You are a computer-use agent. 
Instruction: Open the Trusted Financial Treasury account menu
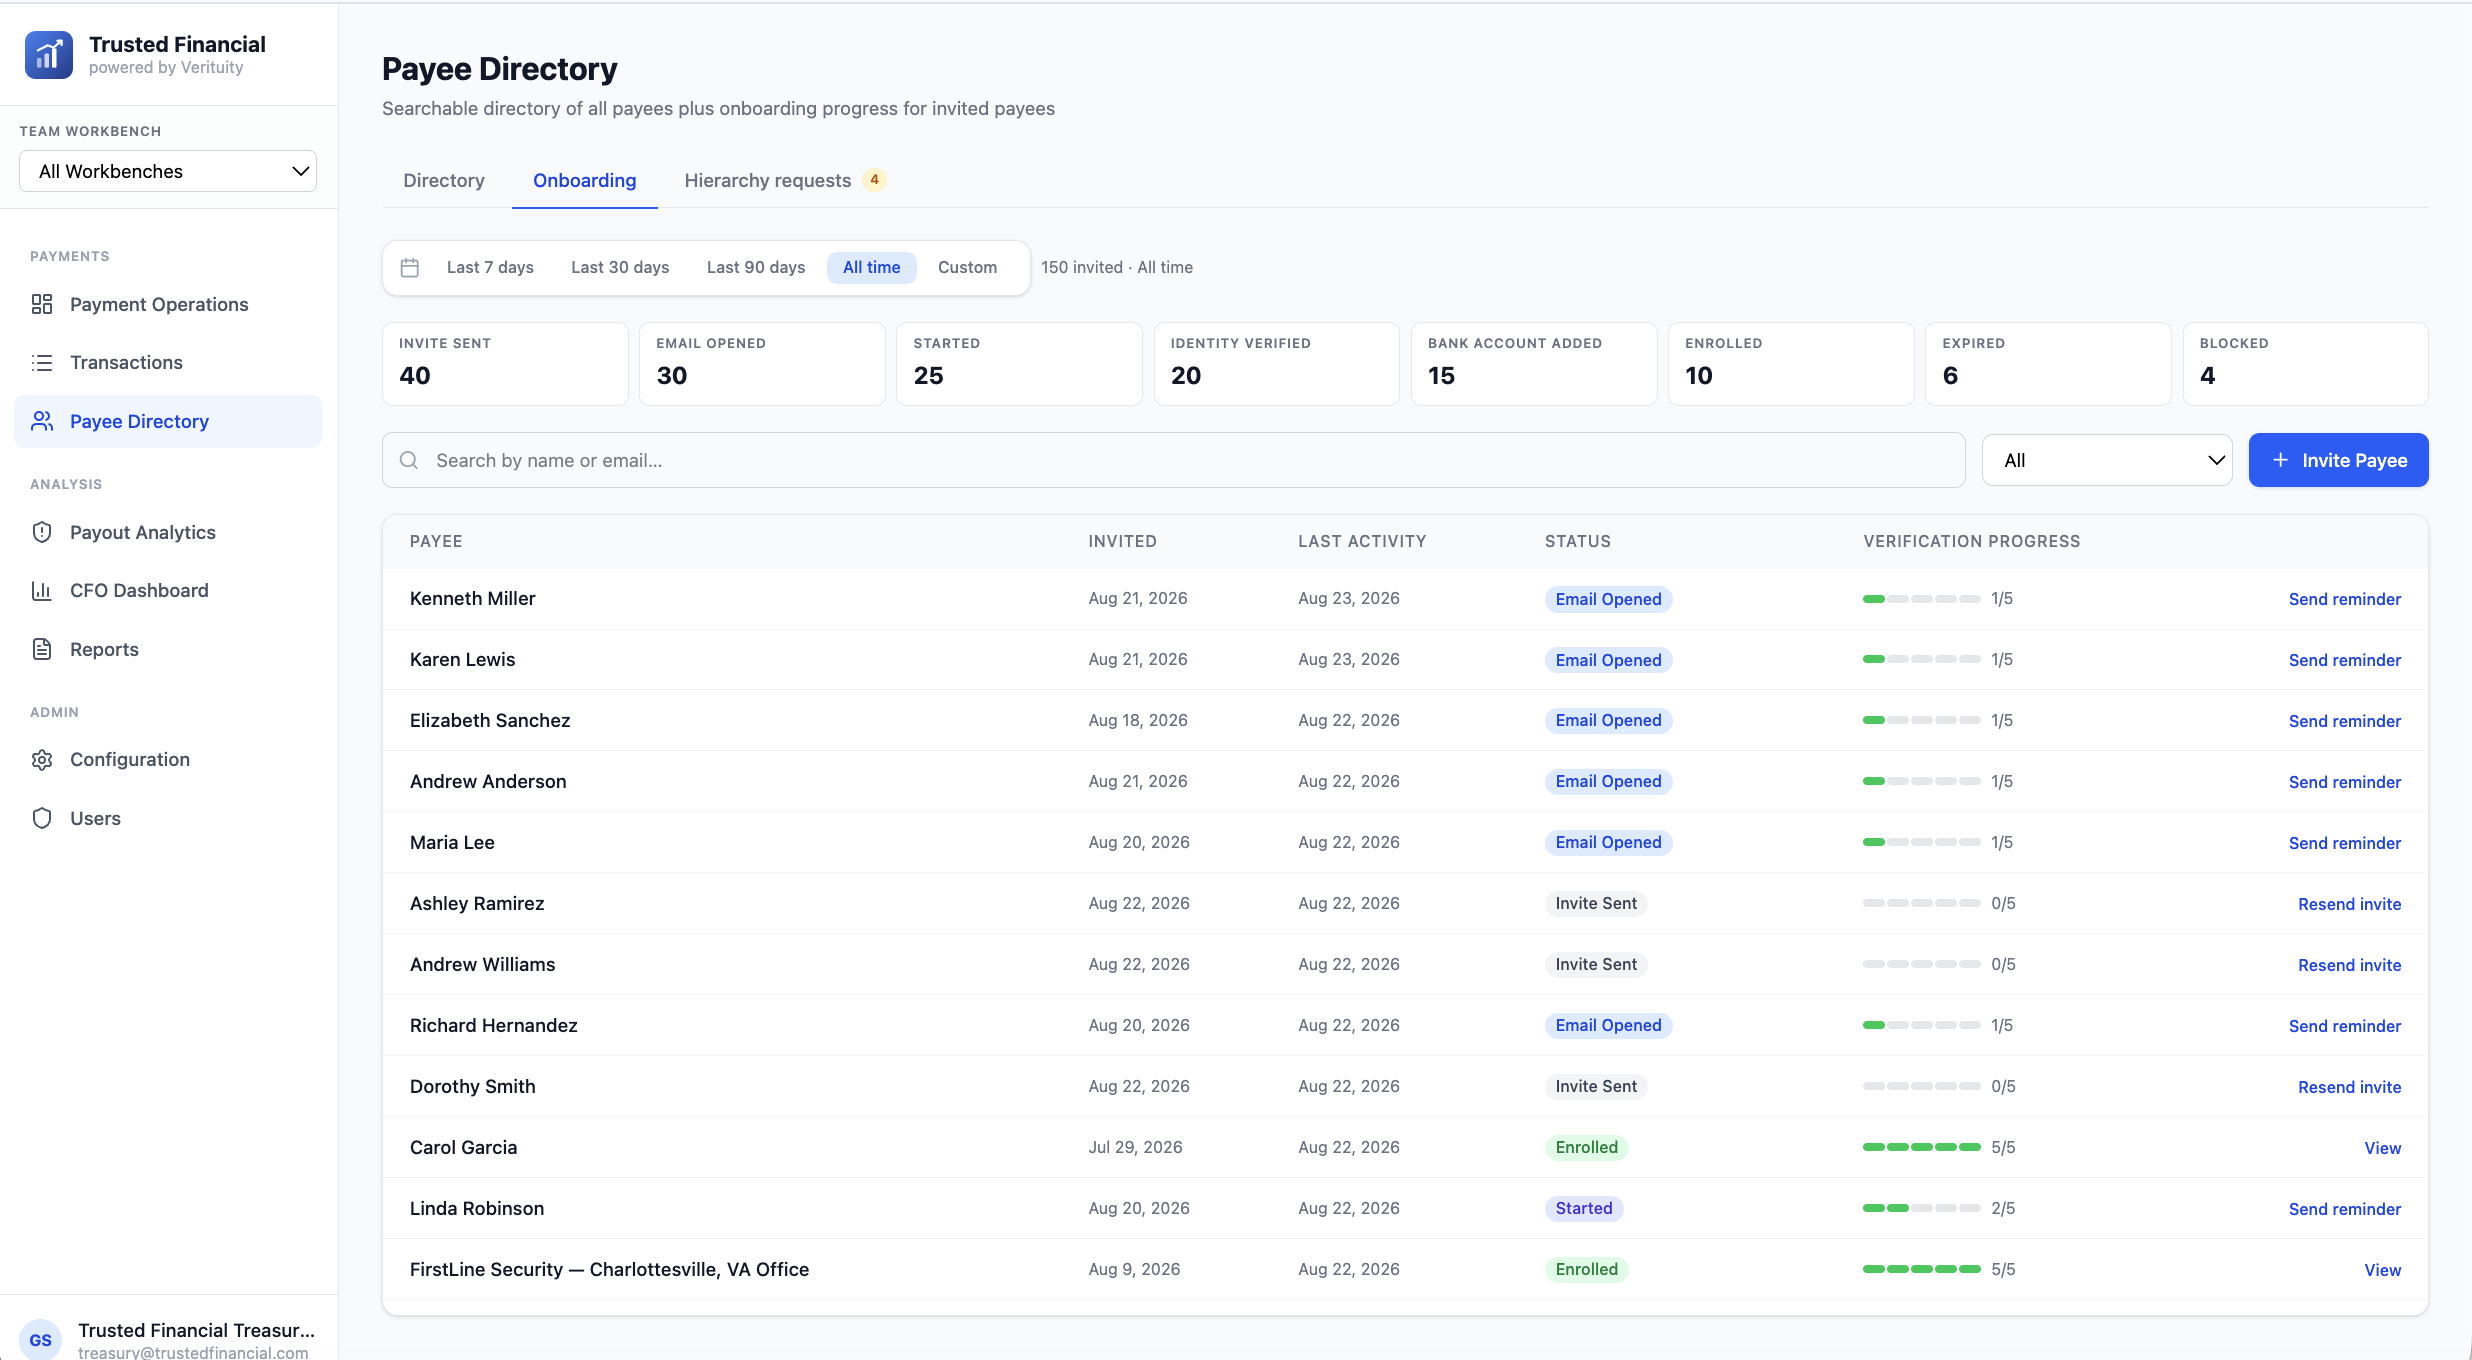click(168, 1339)
